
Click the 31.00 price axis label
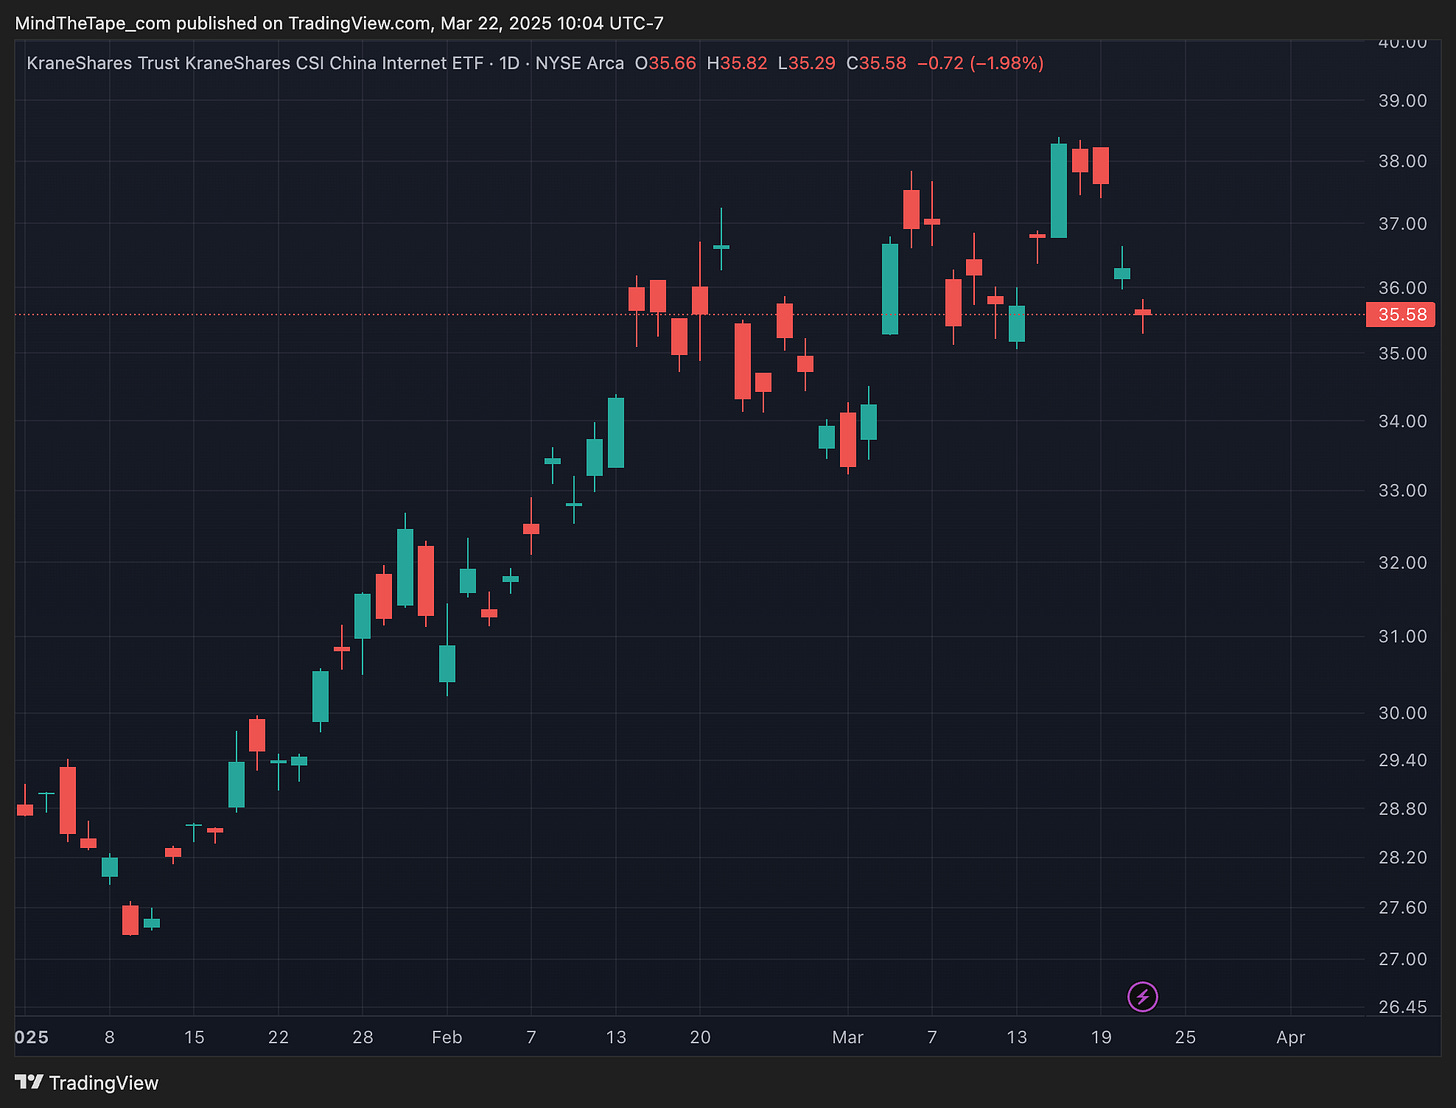point(1402,637)
